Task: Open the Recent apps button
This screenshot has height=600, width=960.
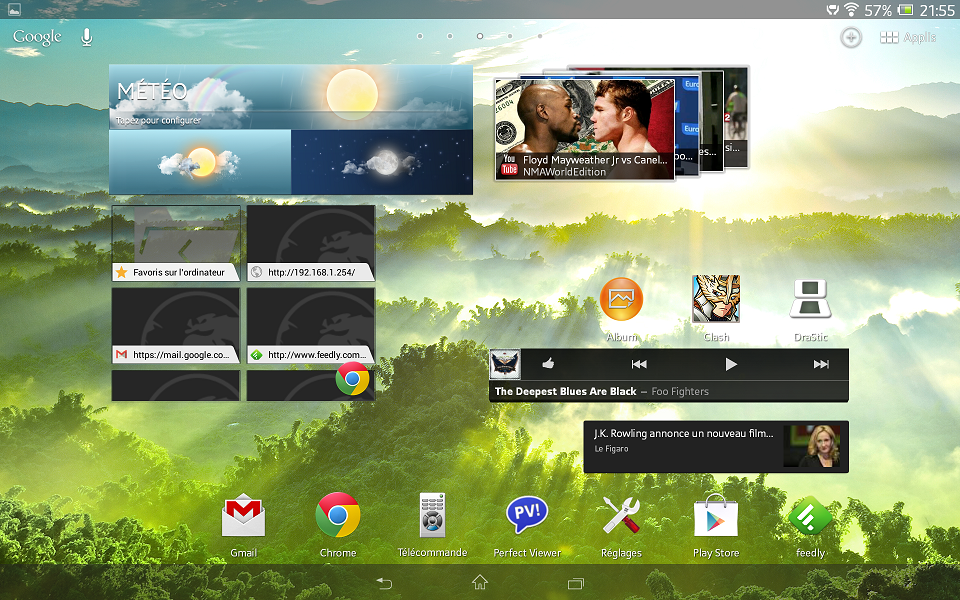Action: pos(576,583)
